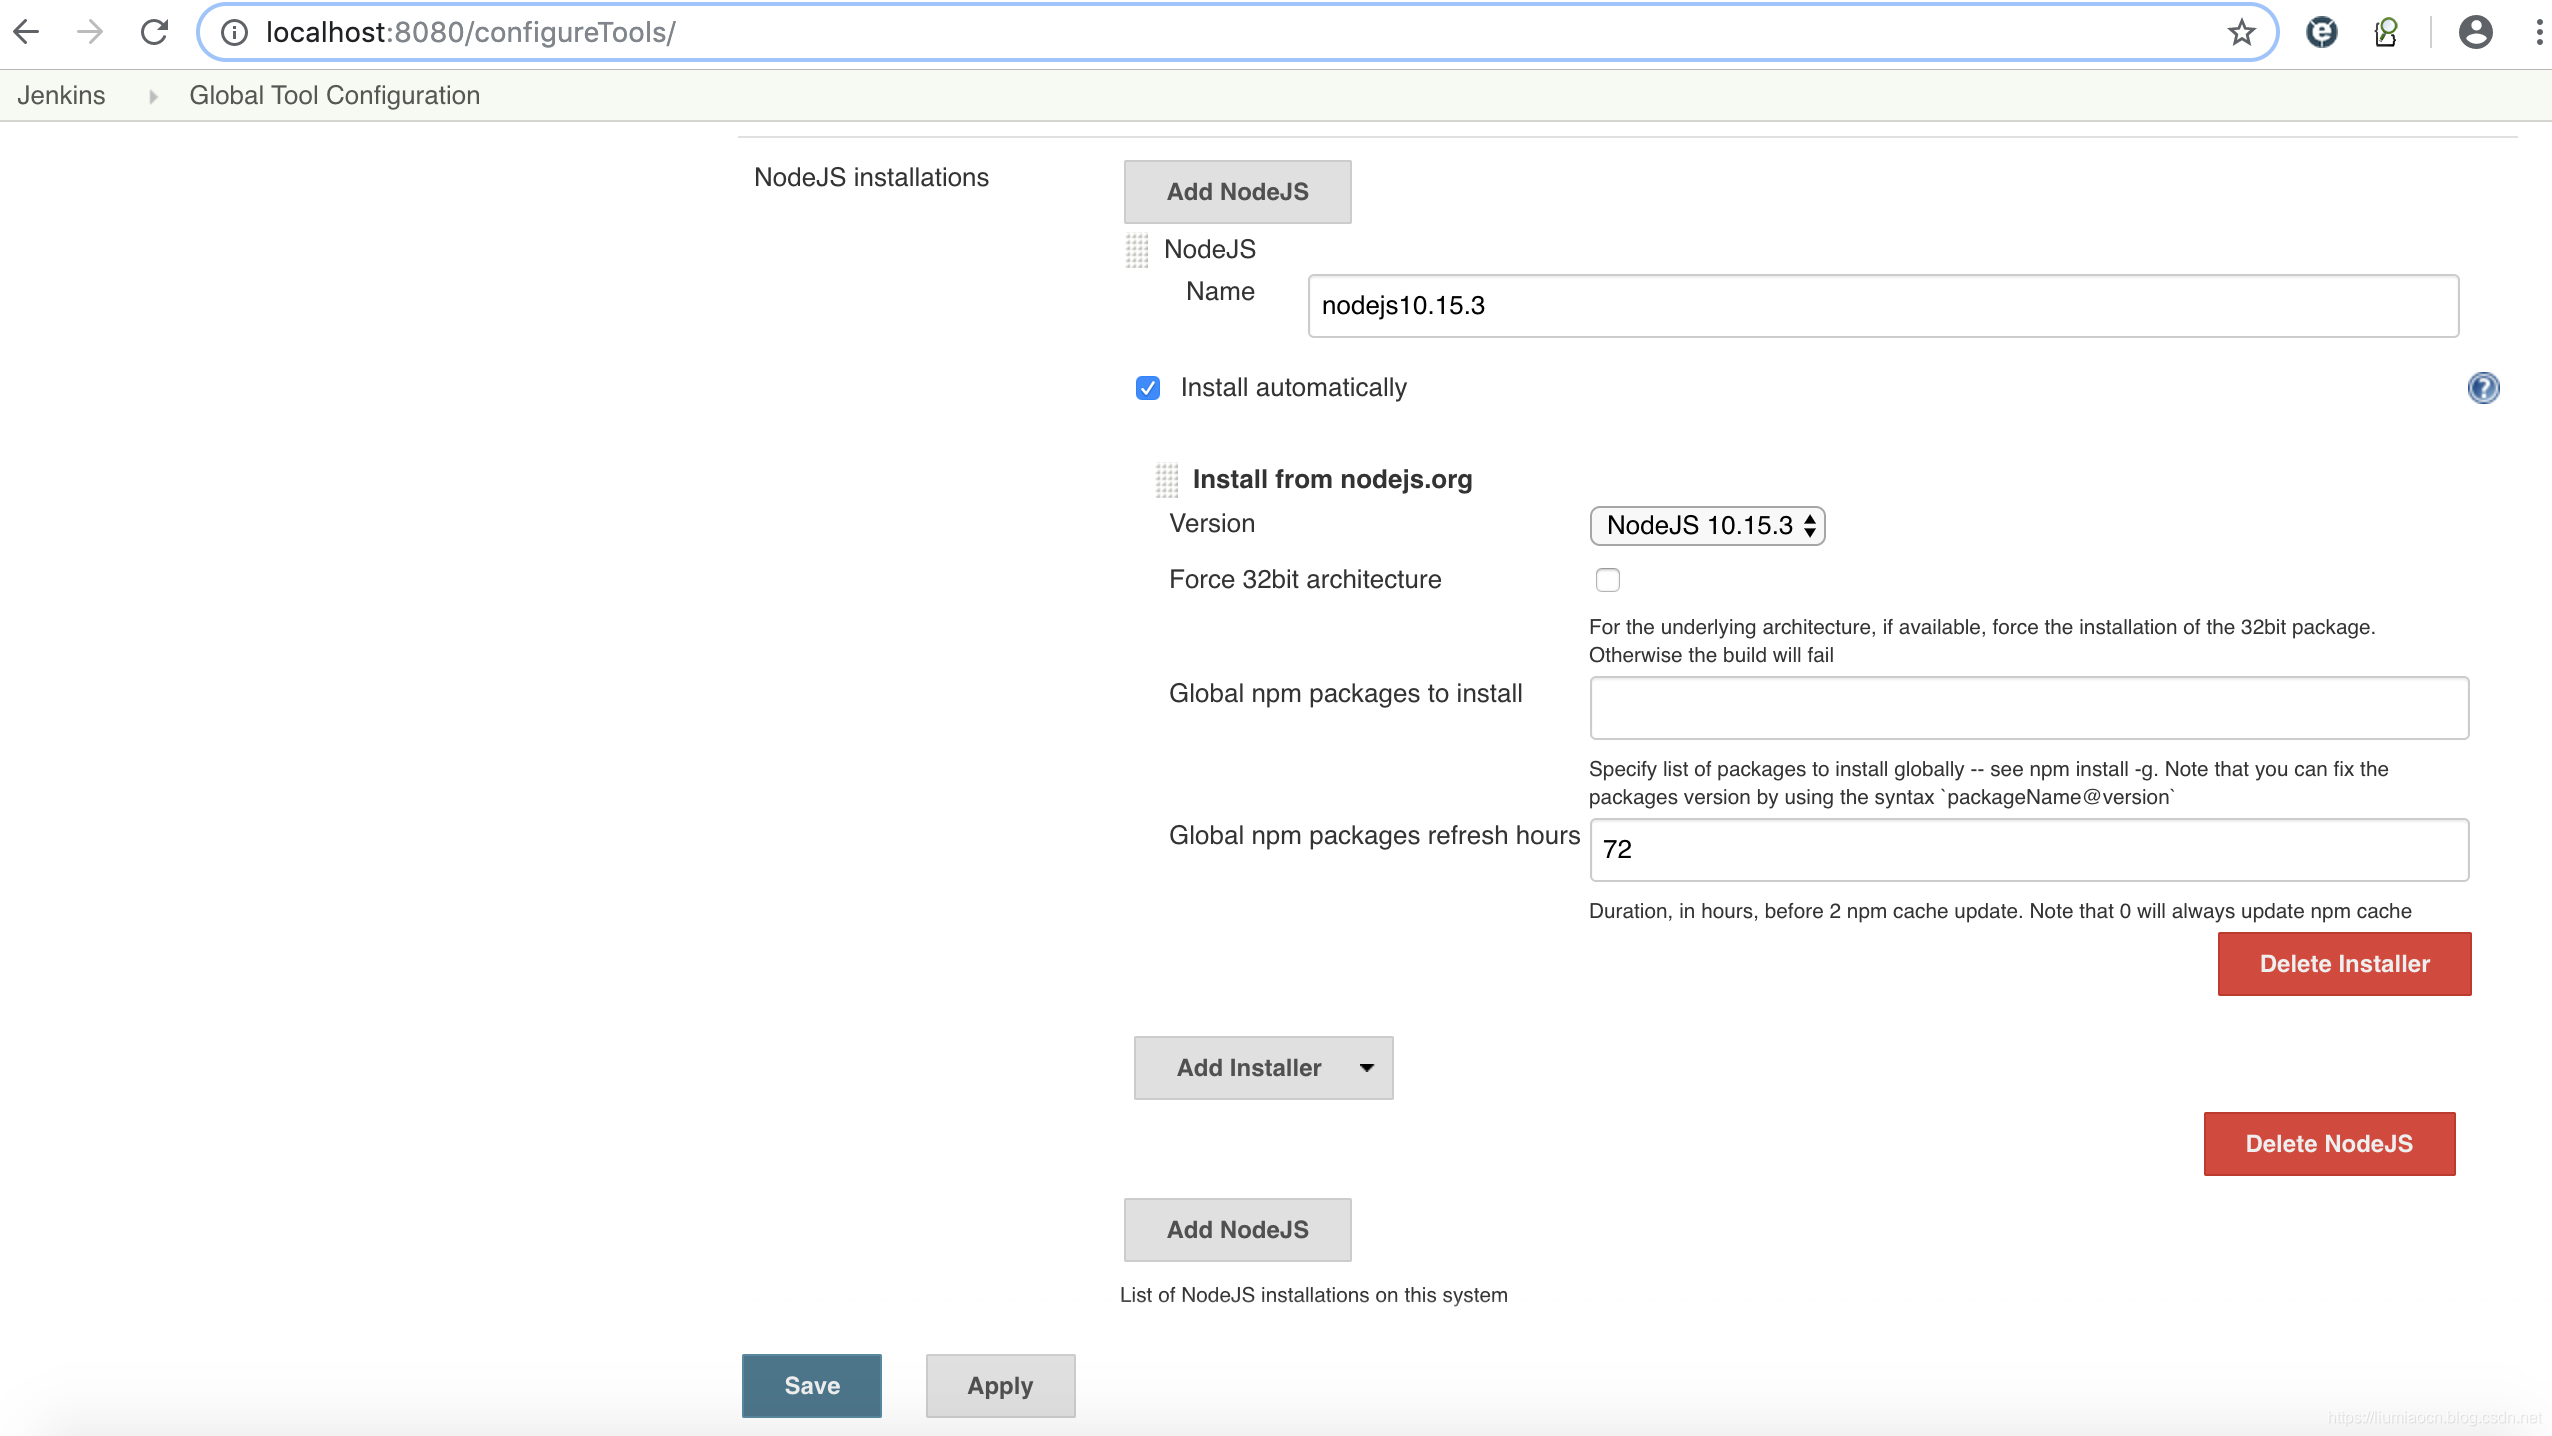The height and width of the screenshot is (1436, 2552).
Task: Reload the page with the refresh icon
Action: pos(154,32)
